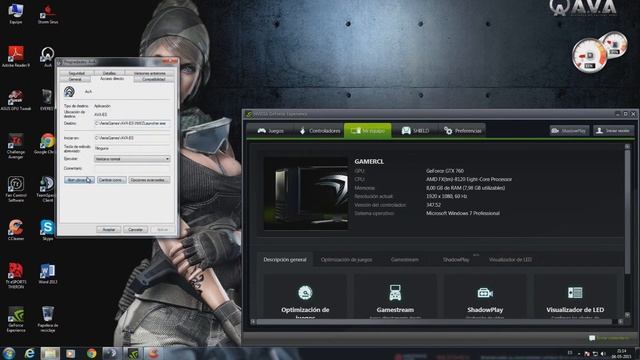Viewport: 640px width, 360px height.
Task: Switch to the Compatibilidad tab
Action: tap(153, 79)
